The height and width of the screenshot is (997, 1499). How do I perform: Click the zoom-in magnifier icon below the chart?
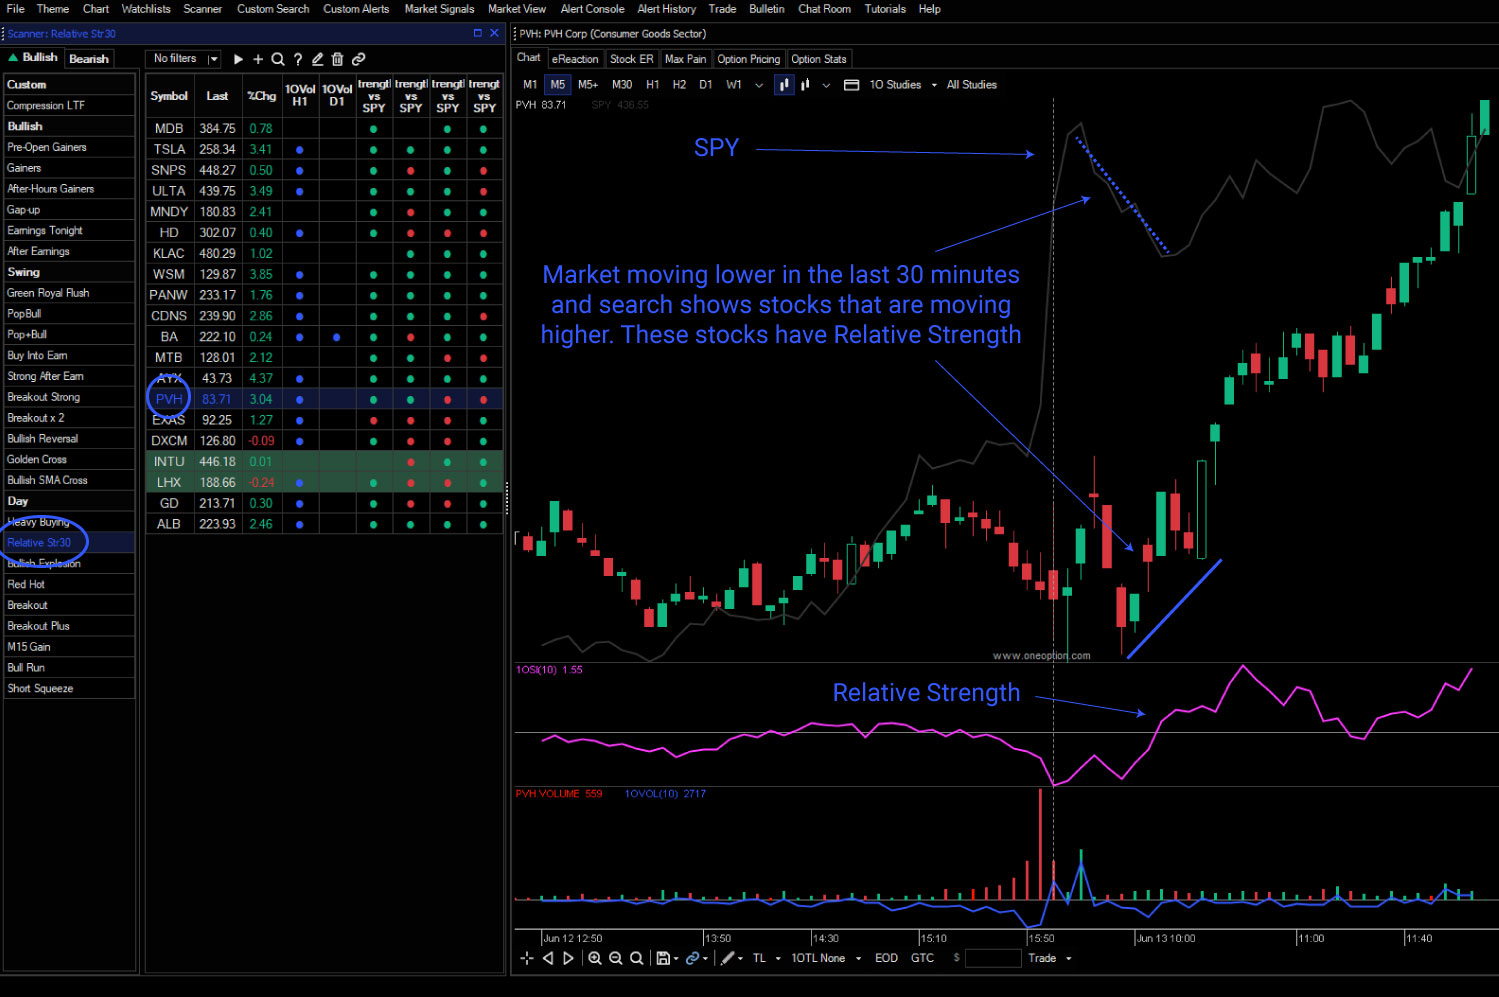point(595,958)
